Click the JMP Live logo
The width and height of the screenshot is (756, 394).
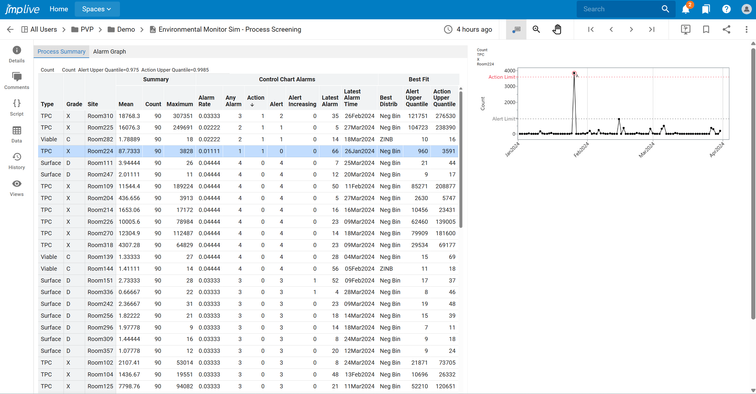click(x=22, y=9)
